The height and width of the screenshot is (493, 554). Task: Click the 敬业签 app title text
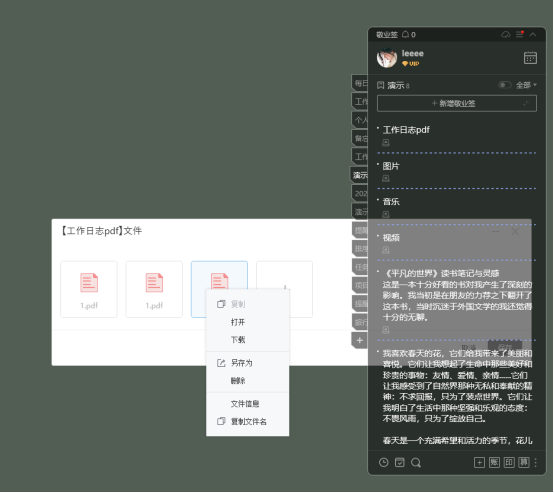point(387,35)
